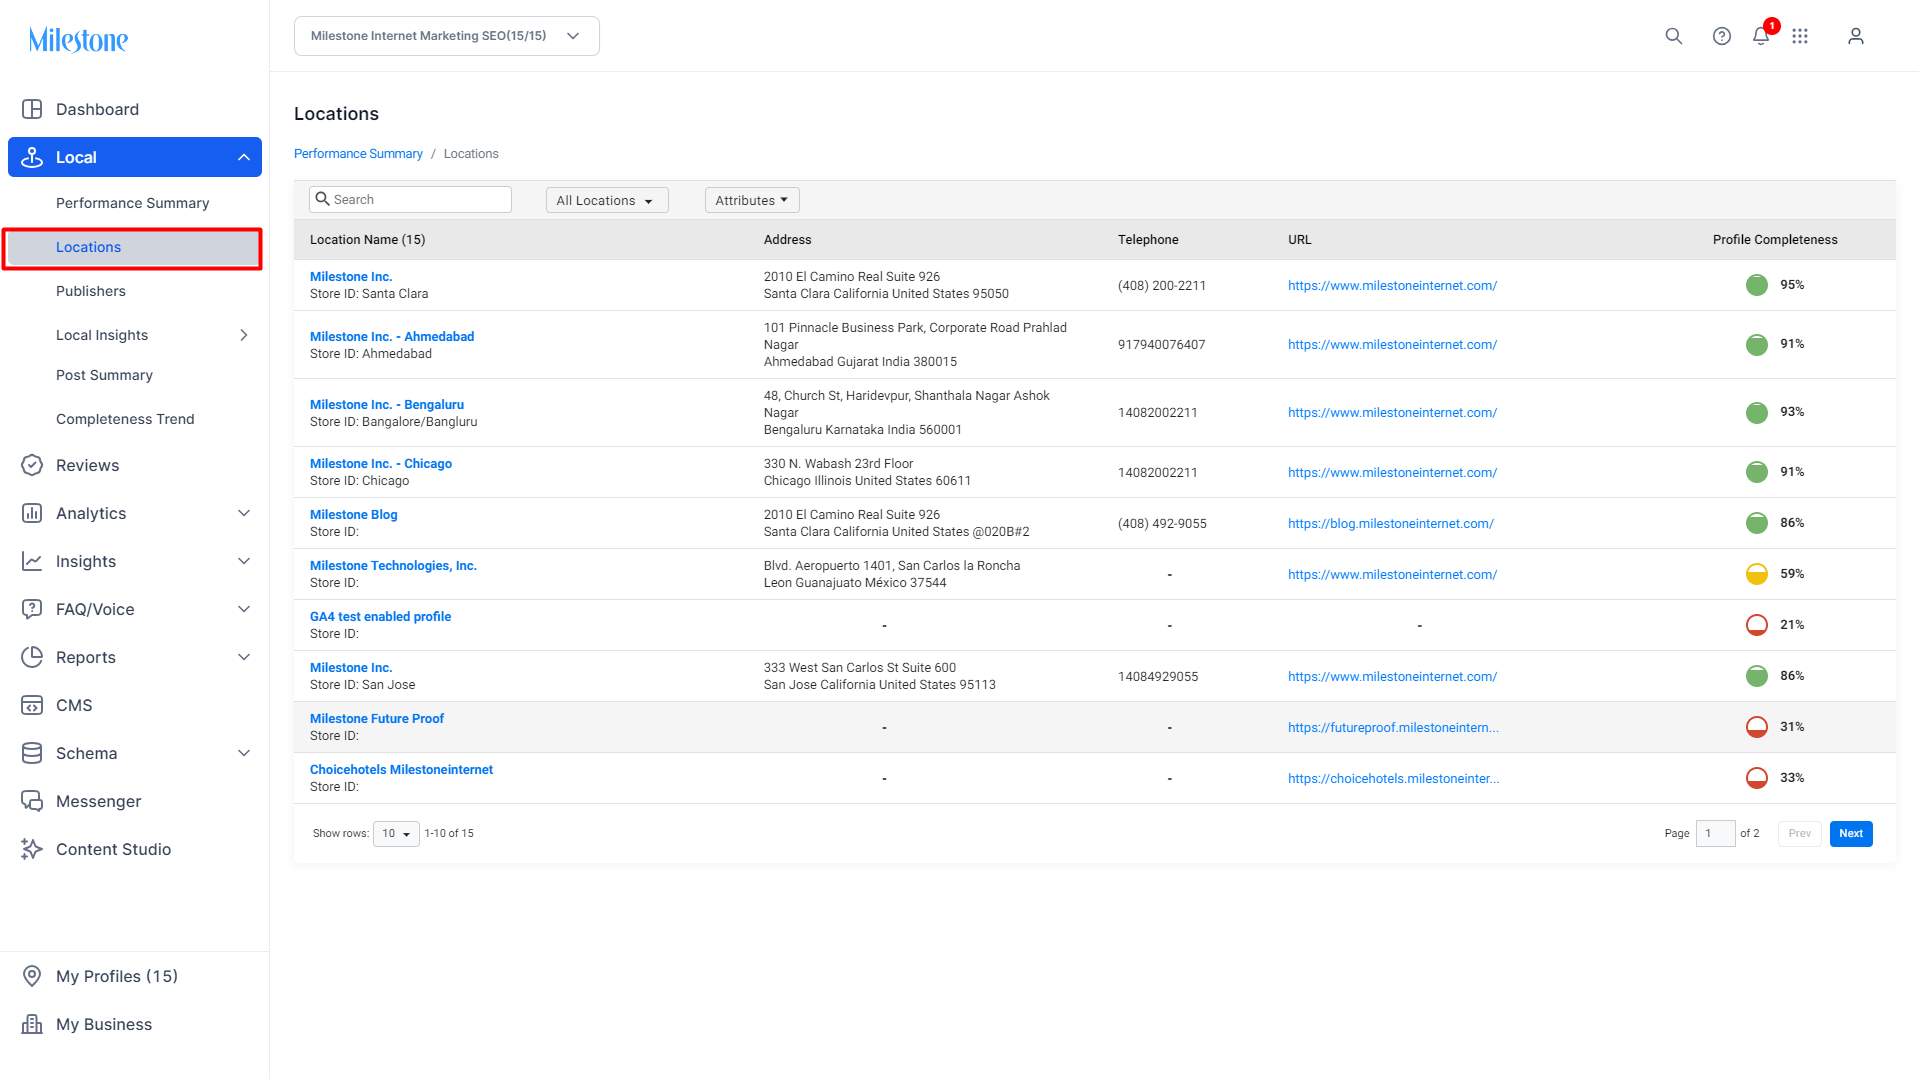The height and width of the screenshot is (1079, 1919).
Task: Click the Analytics sidebar icon
Action: click(x=32, y=513)
